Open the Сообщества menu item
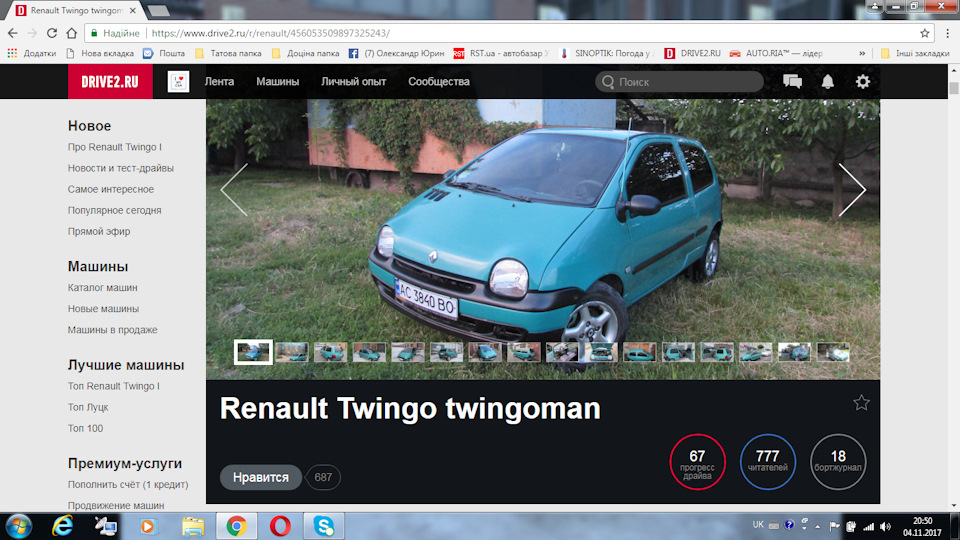The width and height of the screenshot is (960, 540). pos(439,81)
